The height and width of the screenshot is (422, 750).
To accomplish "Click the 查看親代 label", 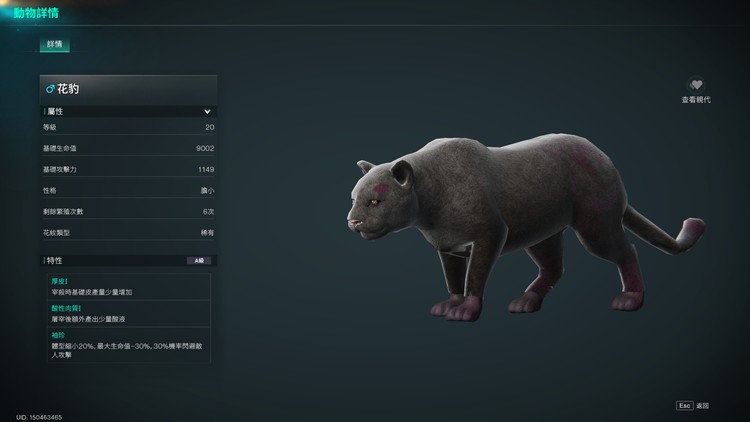I will click(696, 100).
